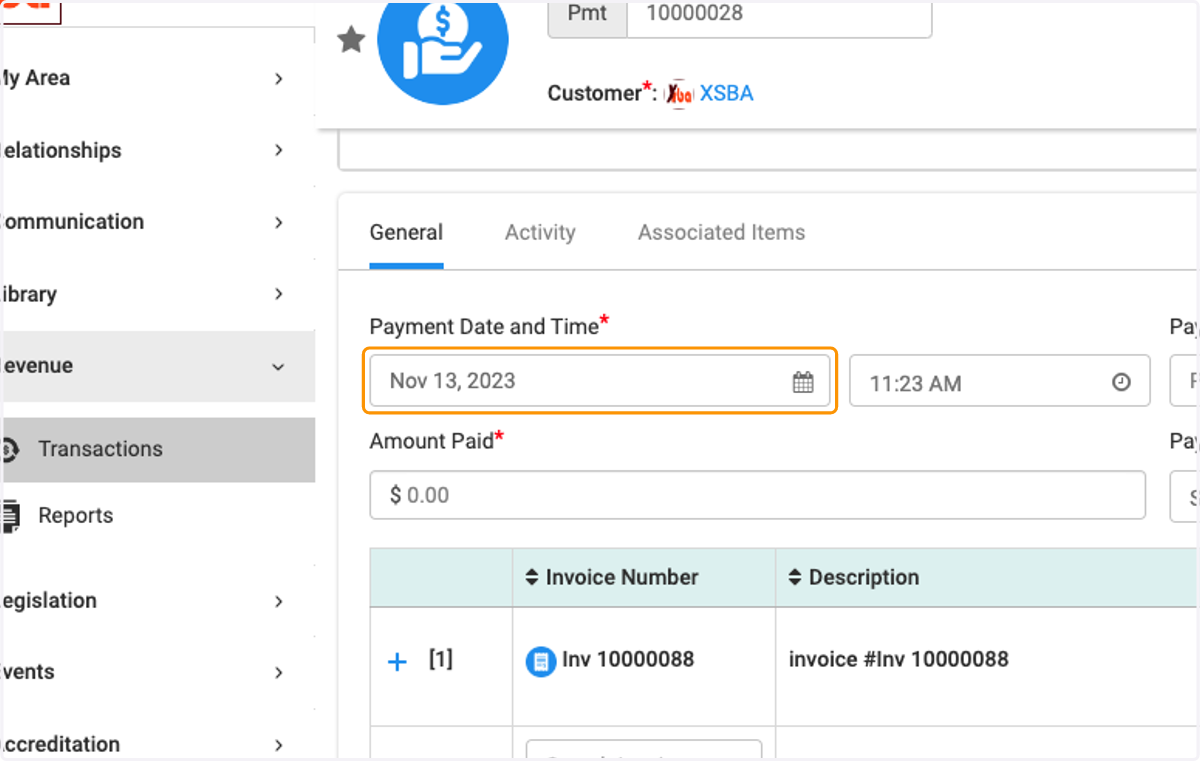Sort by Invoice Number column arrows
Image resolution: width=1200 pixels, height=761 pixels.
[532, 577]
